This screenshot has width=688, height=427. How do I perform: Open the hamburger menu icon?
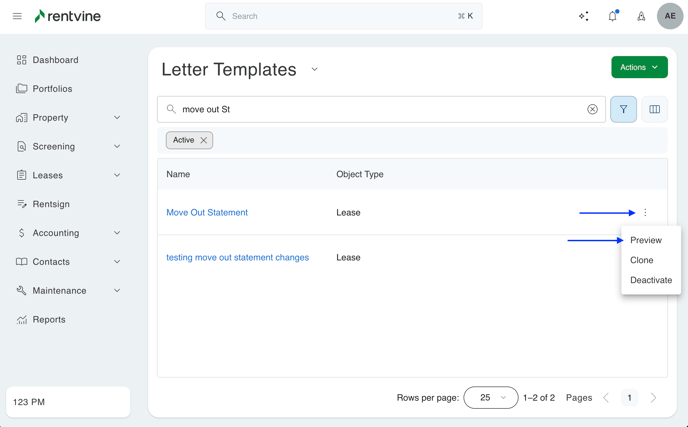pyautogui.click(x=17, y=16)
